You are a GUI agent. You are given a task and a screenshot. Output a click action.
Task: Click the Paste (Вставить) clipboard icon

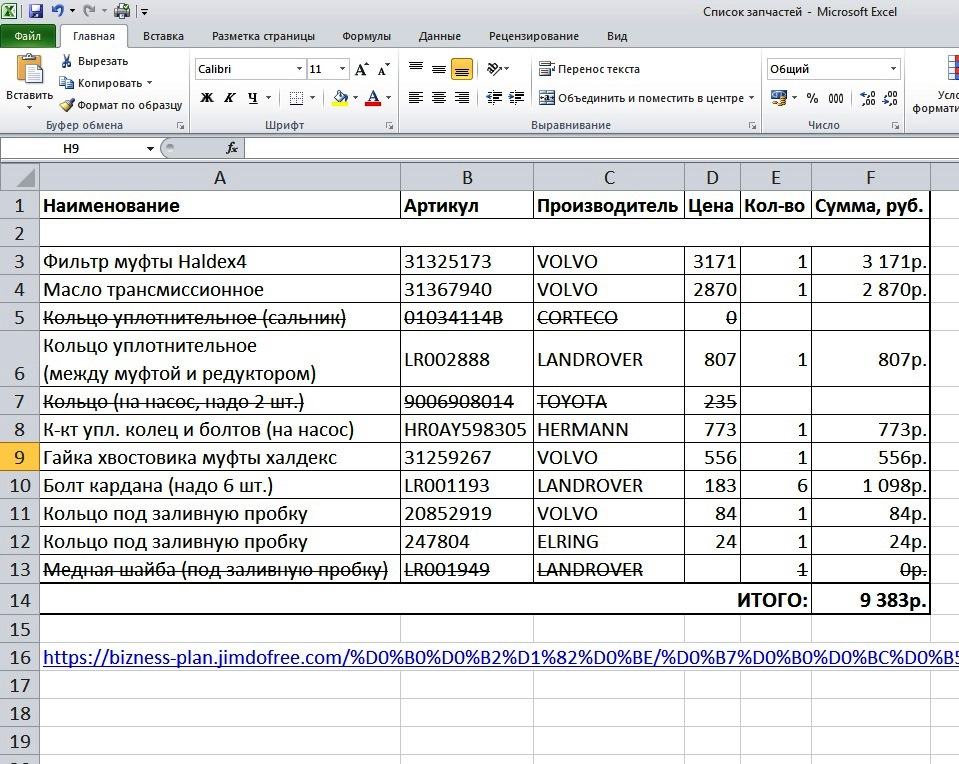[29, 69]
